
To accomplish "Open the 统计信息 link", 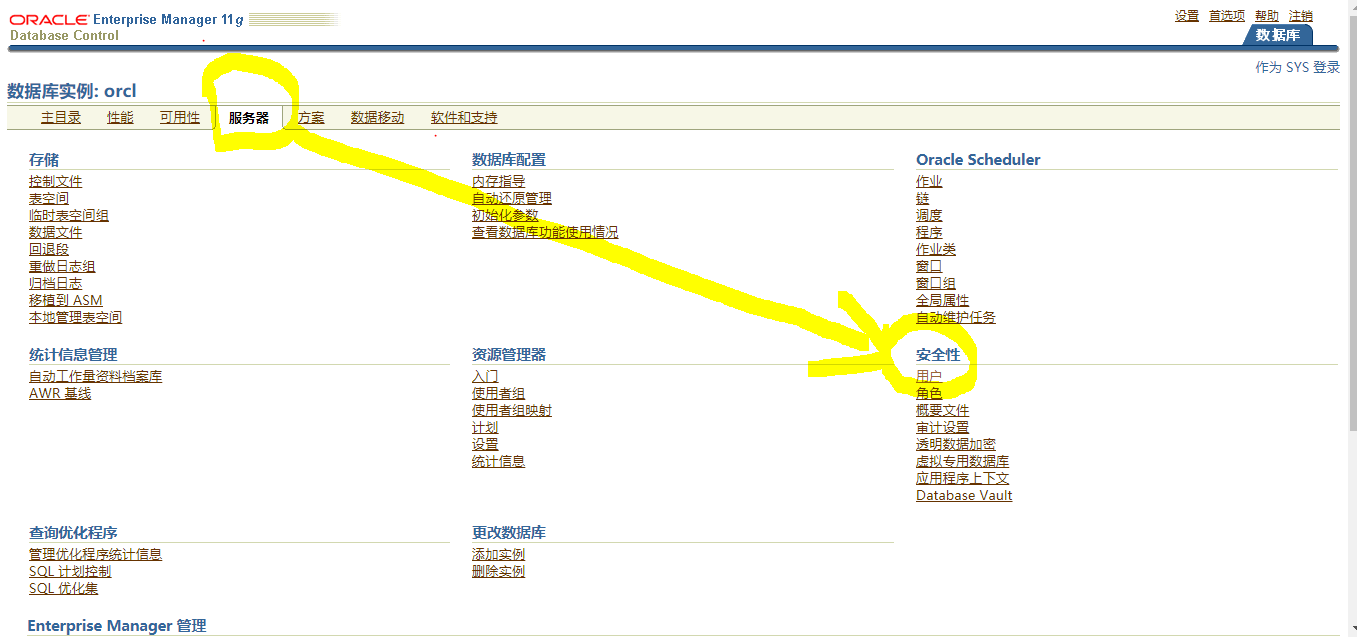I will 498,461.
